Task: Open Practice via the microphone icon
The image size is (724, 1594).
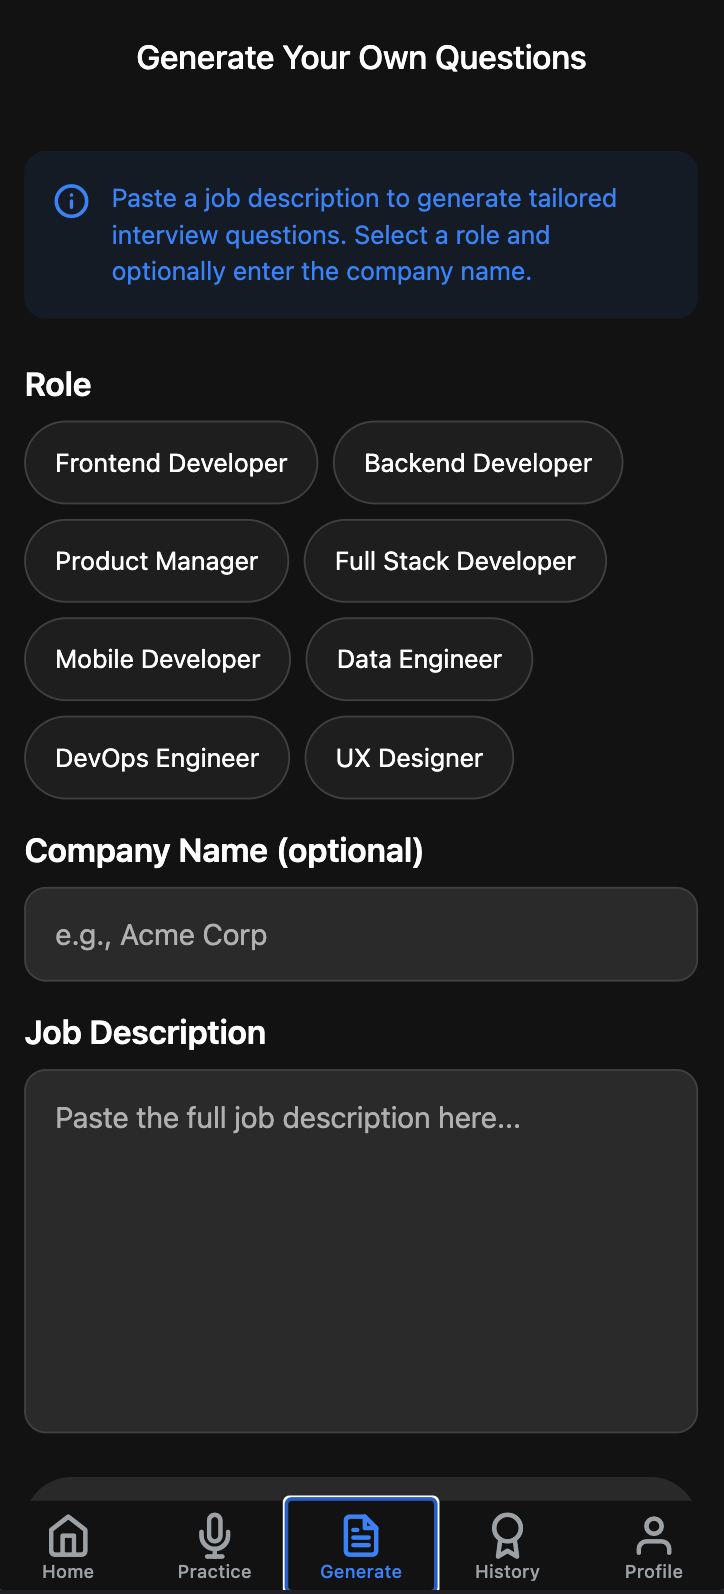Action: point(215,1534)
